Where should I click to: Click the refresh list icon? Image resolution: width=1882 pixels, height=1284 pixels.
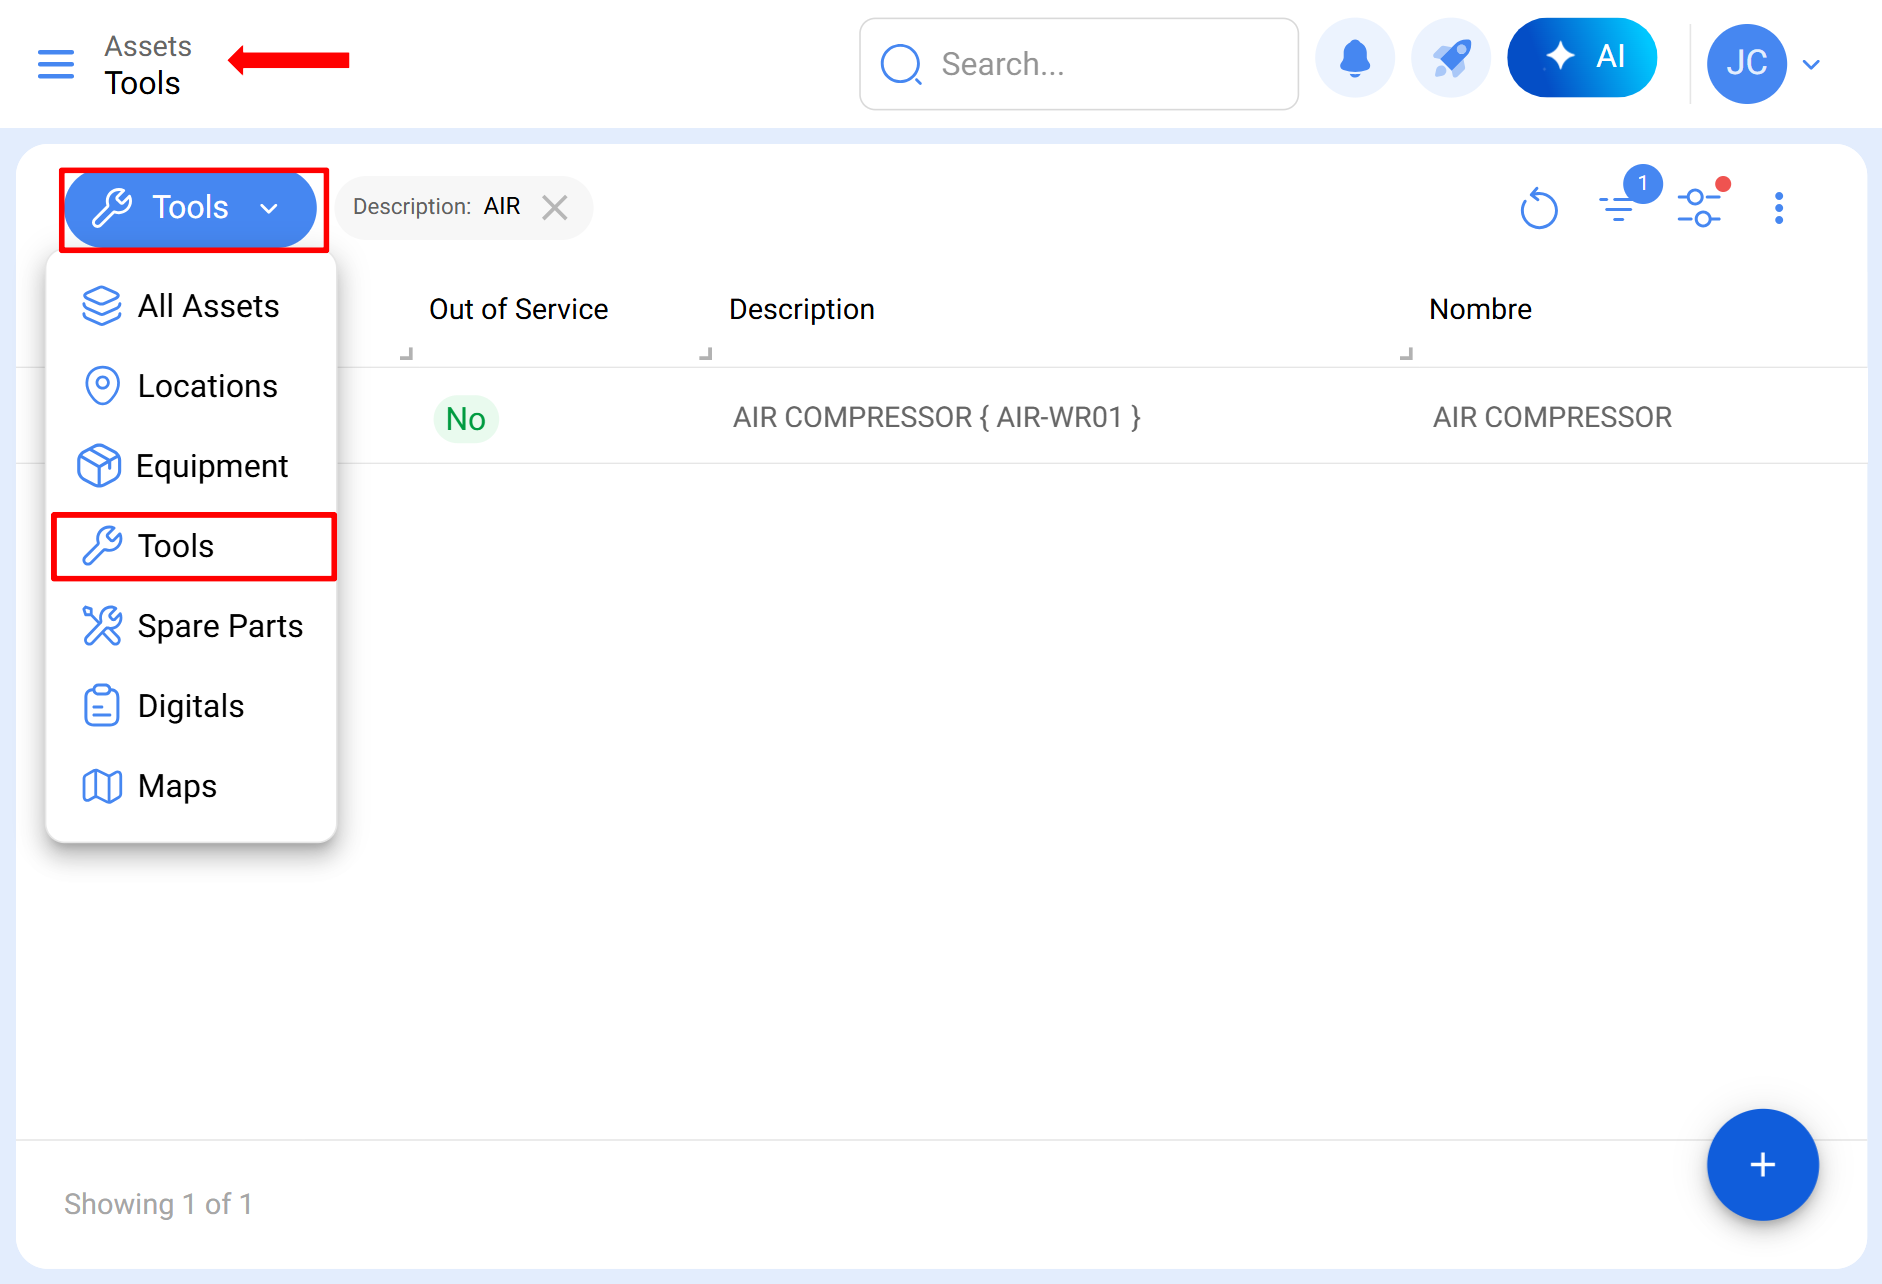point(1538,209)
